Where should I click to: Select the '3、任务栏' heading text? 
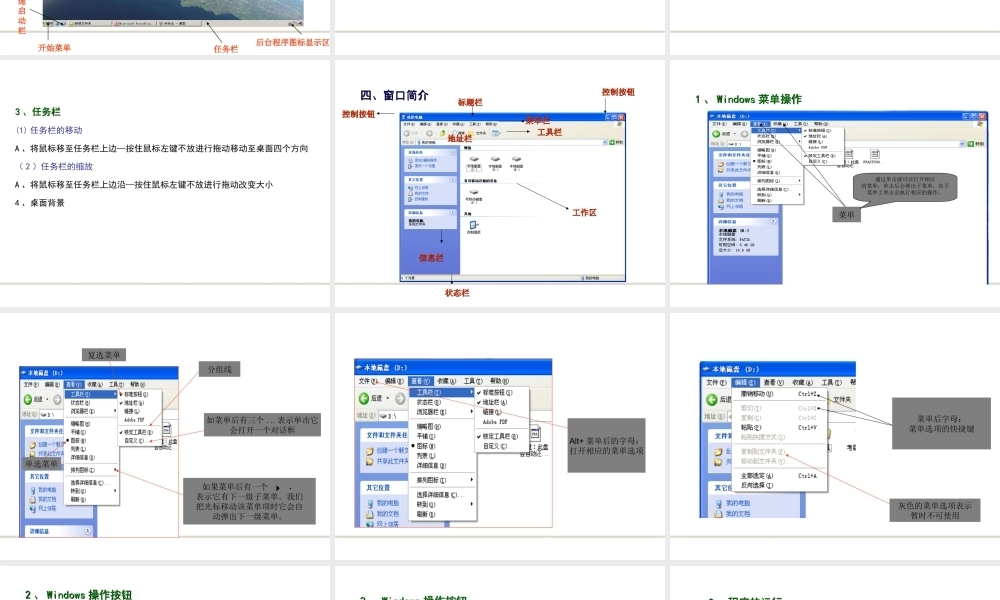click(38, 112)
